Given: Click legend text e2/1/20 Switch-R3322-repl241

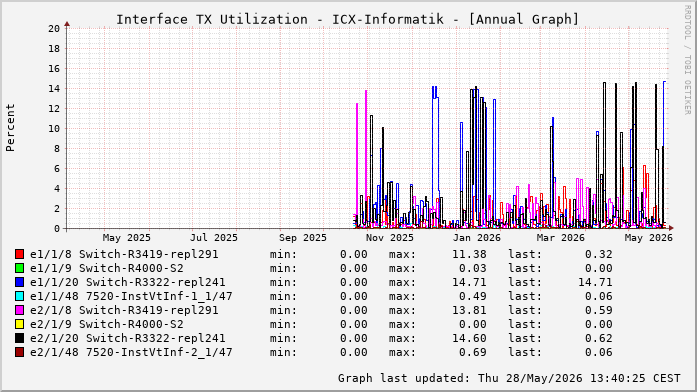Looking at the screenshot, I should tap(128, 338).
